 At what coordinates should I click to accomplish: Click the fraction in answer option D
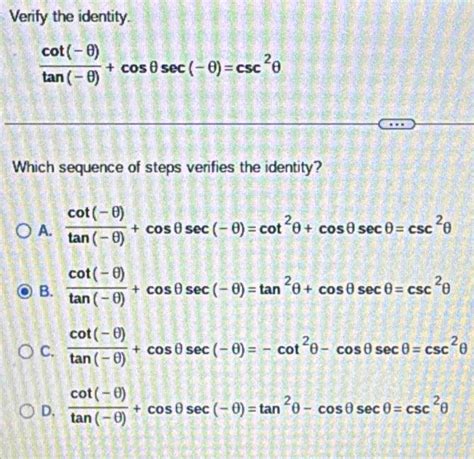[99, 406]
